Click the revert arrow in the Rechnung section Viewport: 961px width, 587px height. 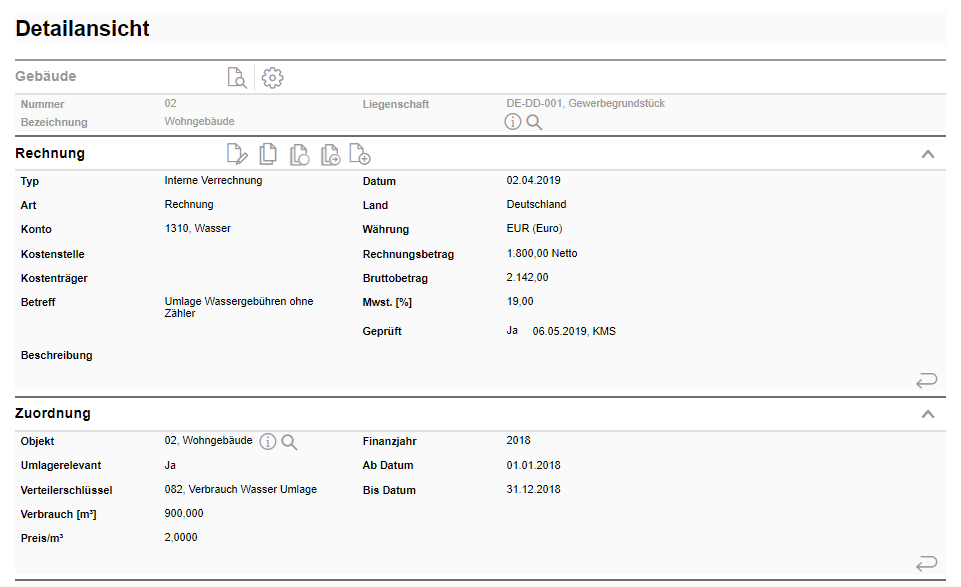tap(926, 380)
